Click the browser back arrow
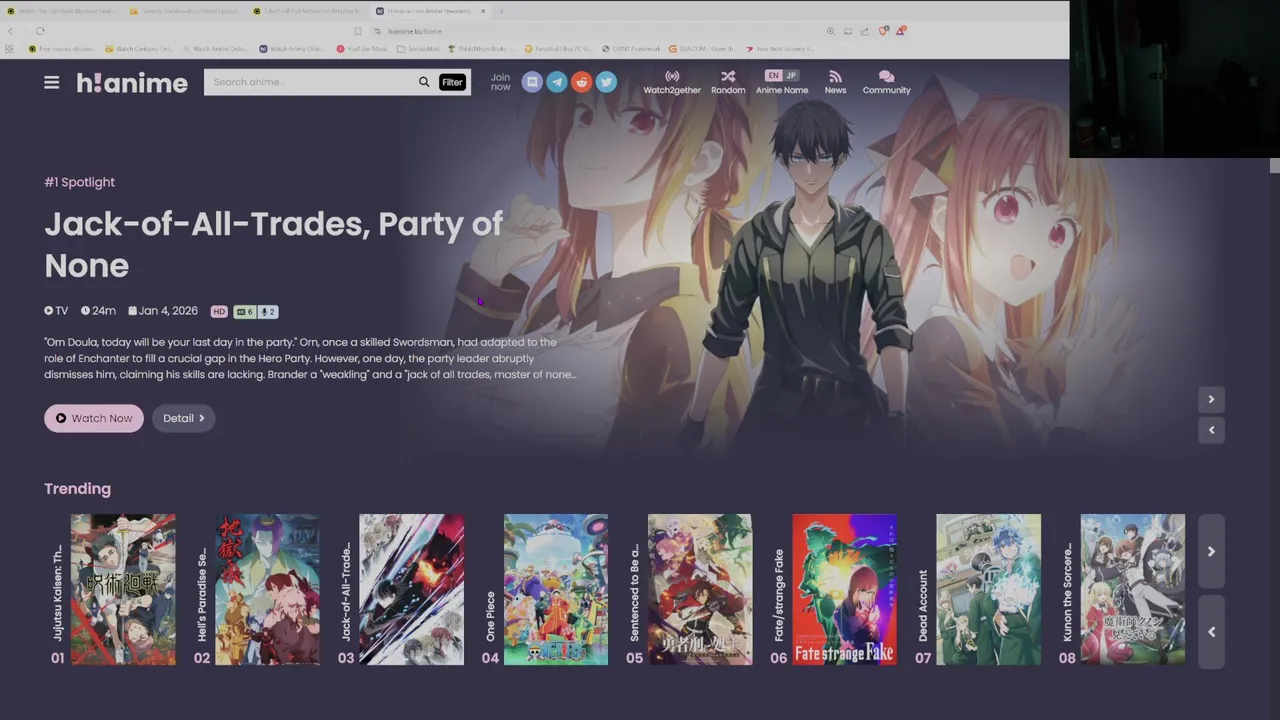The width and height of the screenshot is (1280, 720). tap(11, 31)
